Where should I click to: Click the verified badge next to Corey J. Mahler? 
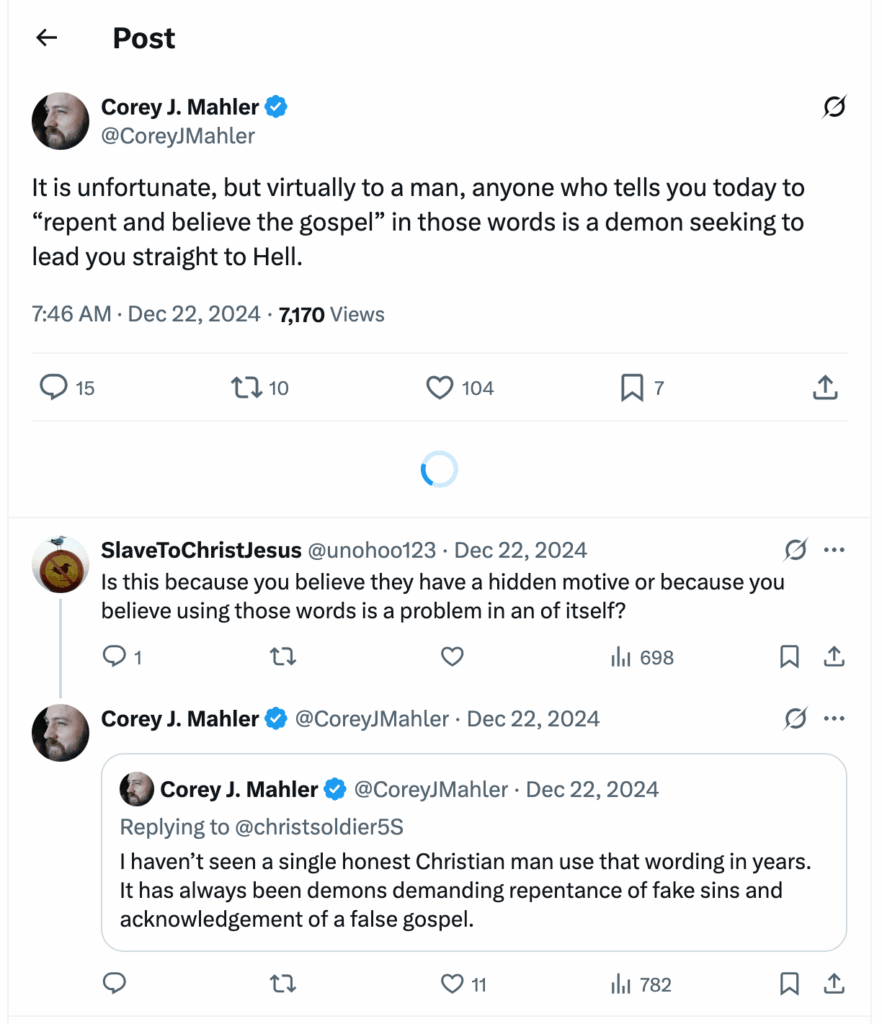click(276, 106)
